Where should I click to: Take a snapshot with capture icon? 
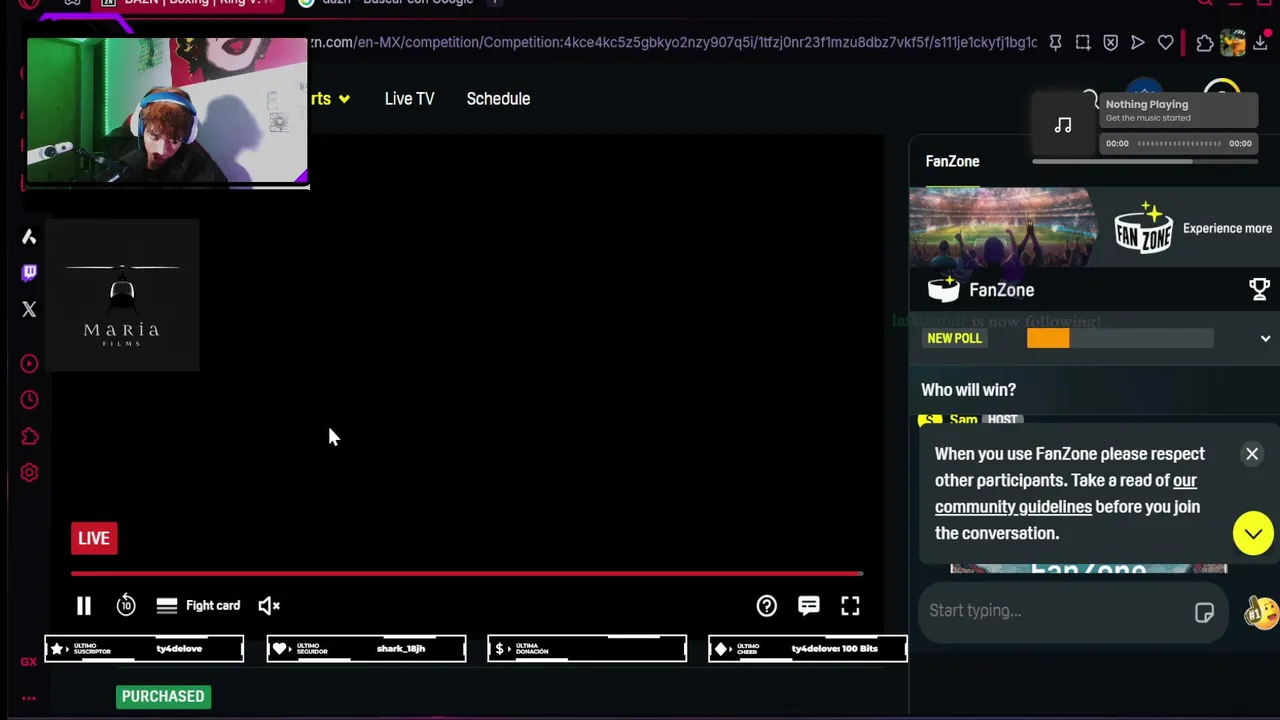click(x=1083, y=43)
